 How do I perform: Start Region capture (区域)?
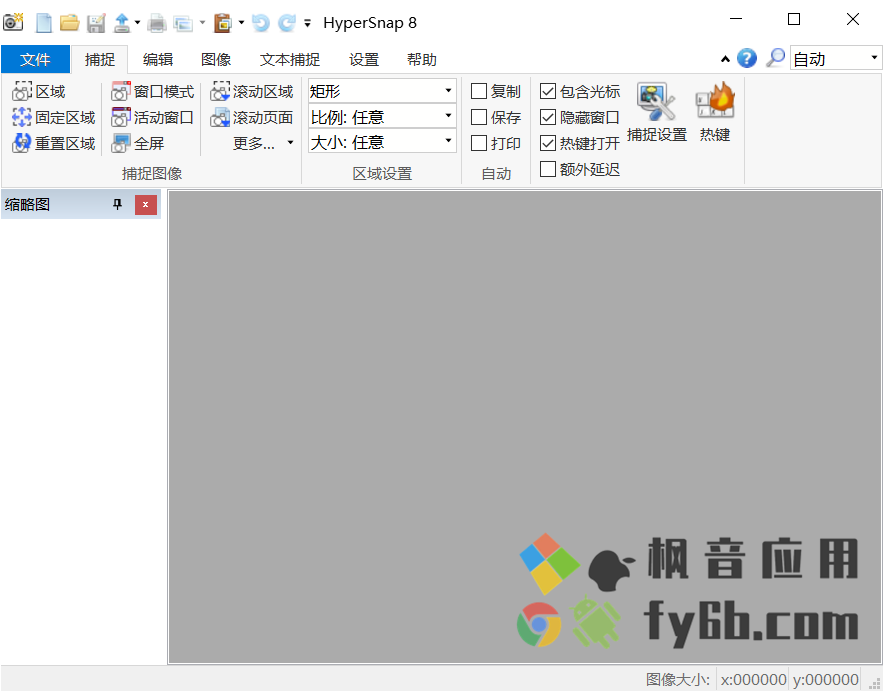[39, 91]
